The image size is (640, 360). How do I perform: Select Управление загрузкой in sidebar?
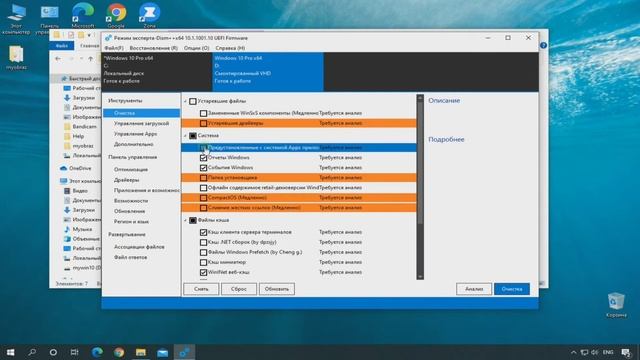click(x=141, y=123)
